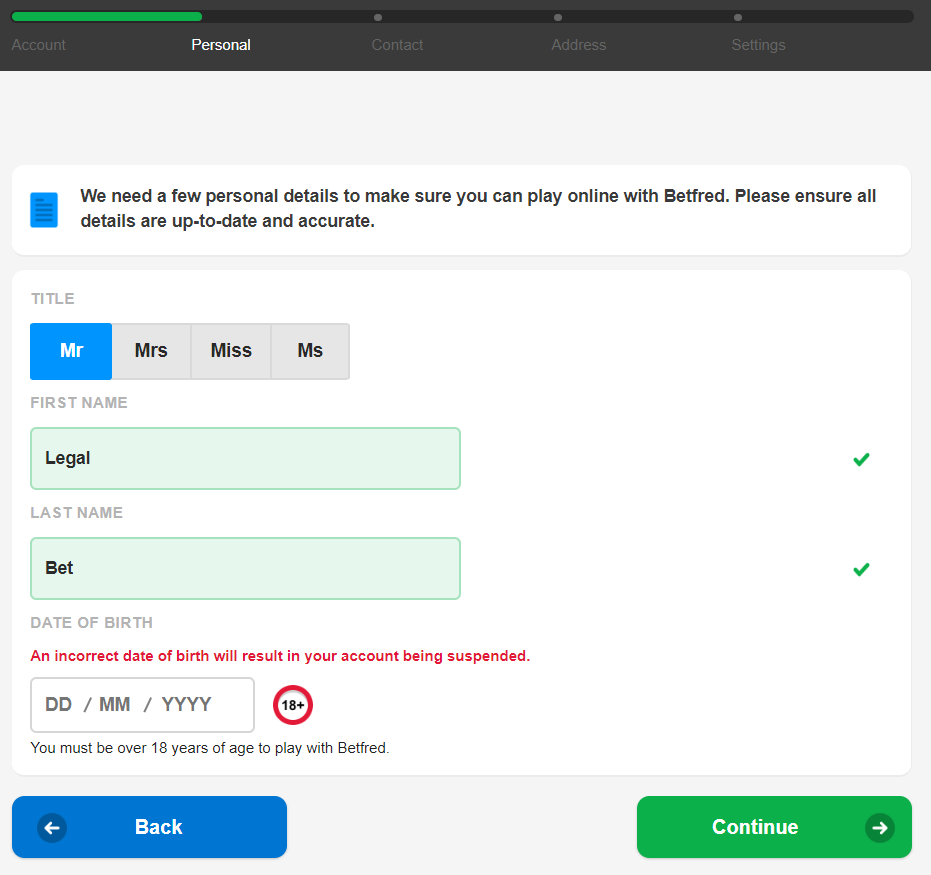Focus the First Name field containing Legal

(x=245, y=458)
